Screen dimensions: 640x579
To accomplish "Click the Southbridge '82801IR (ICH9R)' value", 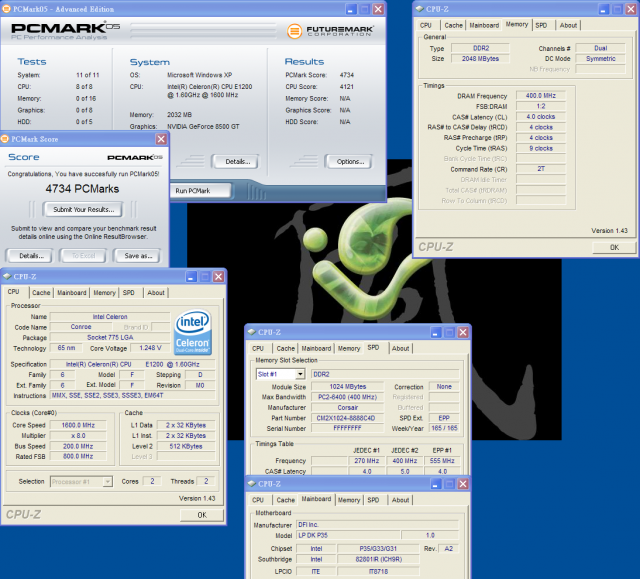I will (x=378, y=559).
